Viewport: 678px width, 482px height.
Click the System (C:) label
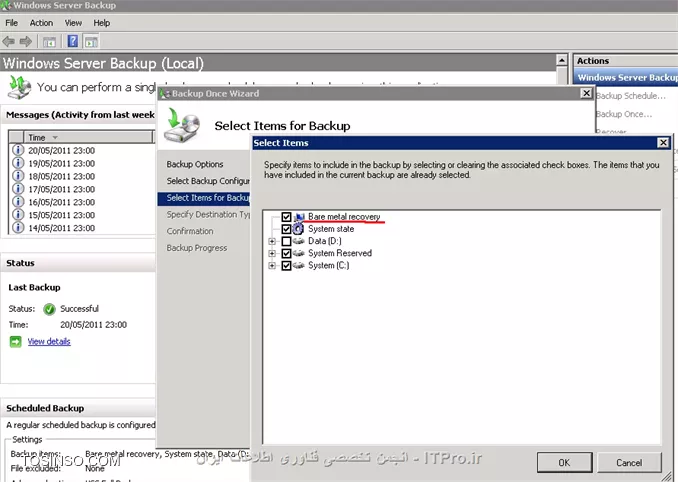[x=329, y=265]
